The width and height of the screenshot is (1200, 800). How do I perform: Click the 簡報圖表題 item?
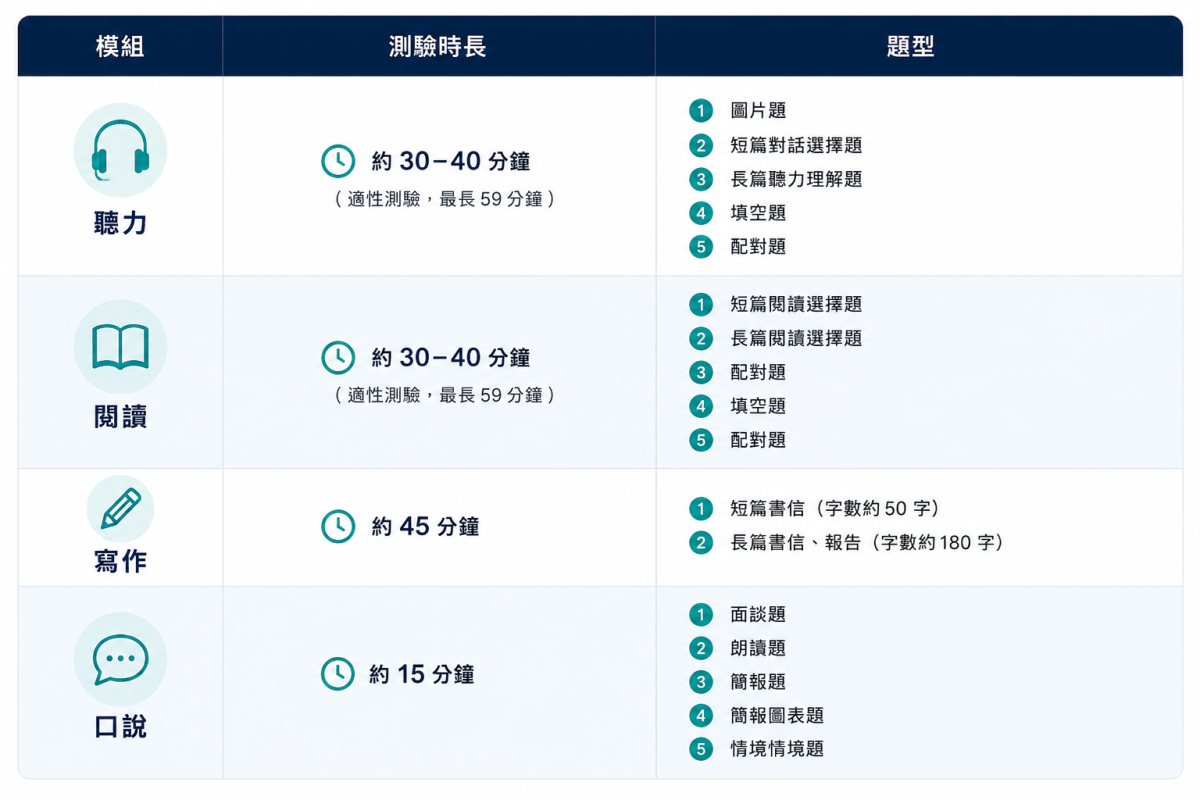(777, 716)
